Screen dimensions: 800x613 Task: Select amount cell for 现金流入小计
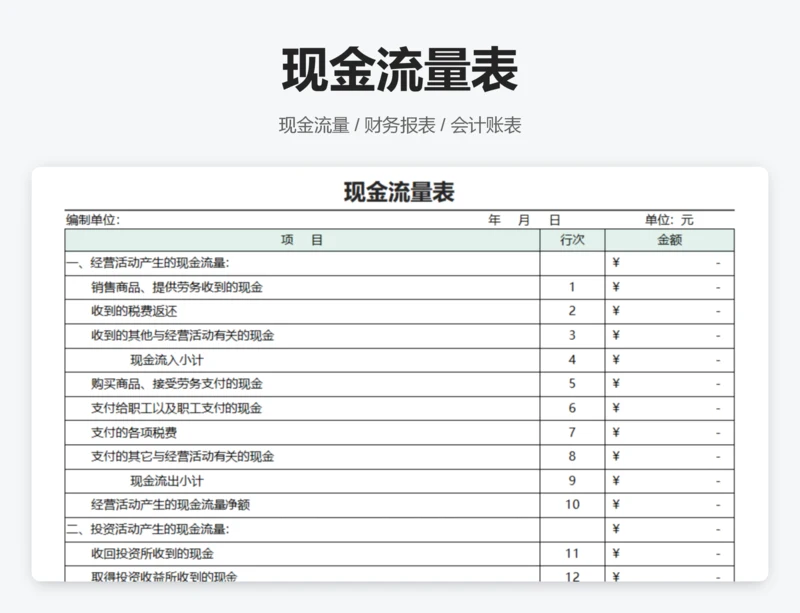point(670,360)
